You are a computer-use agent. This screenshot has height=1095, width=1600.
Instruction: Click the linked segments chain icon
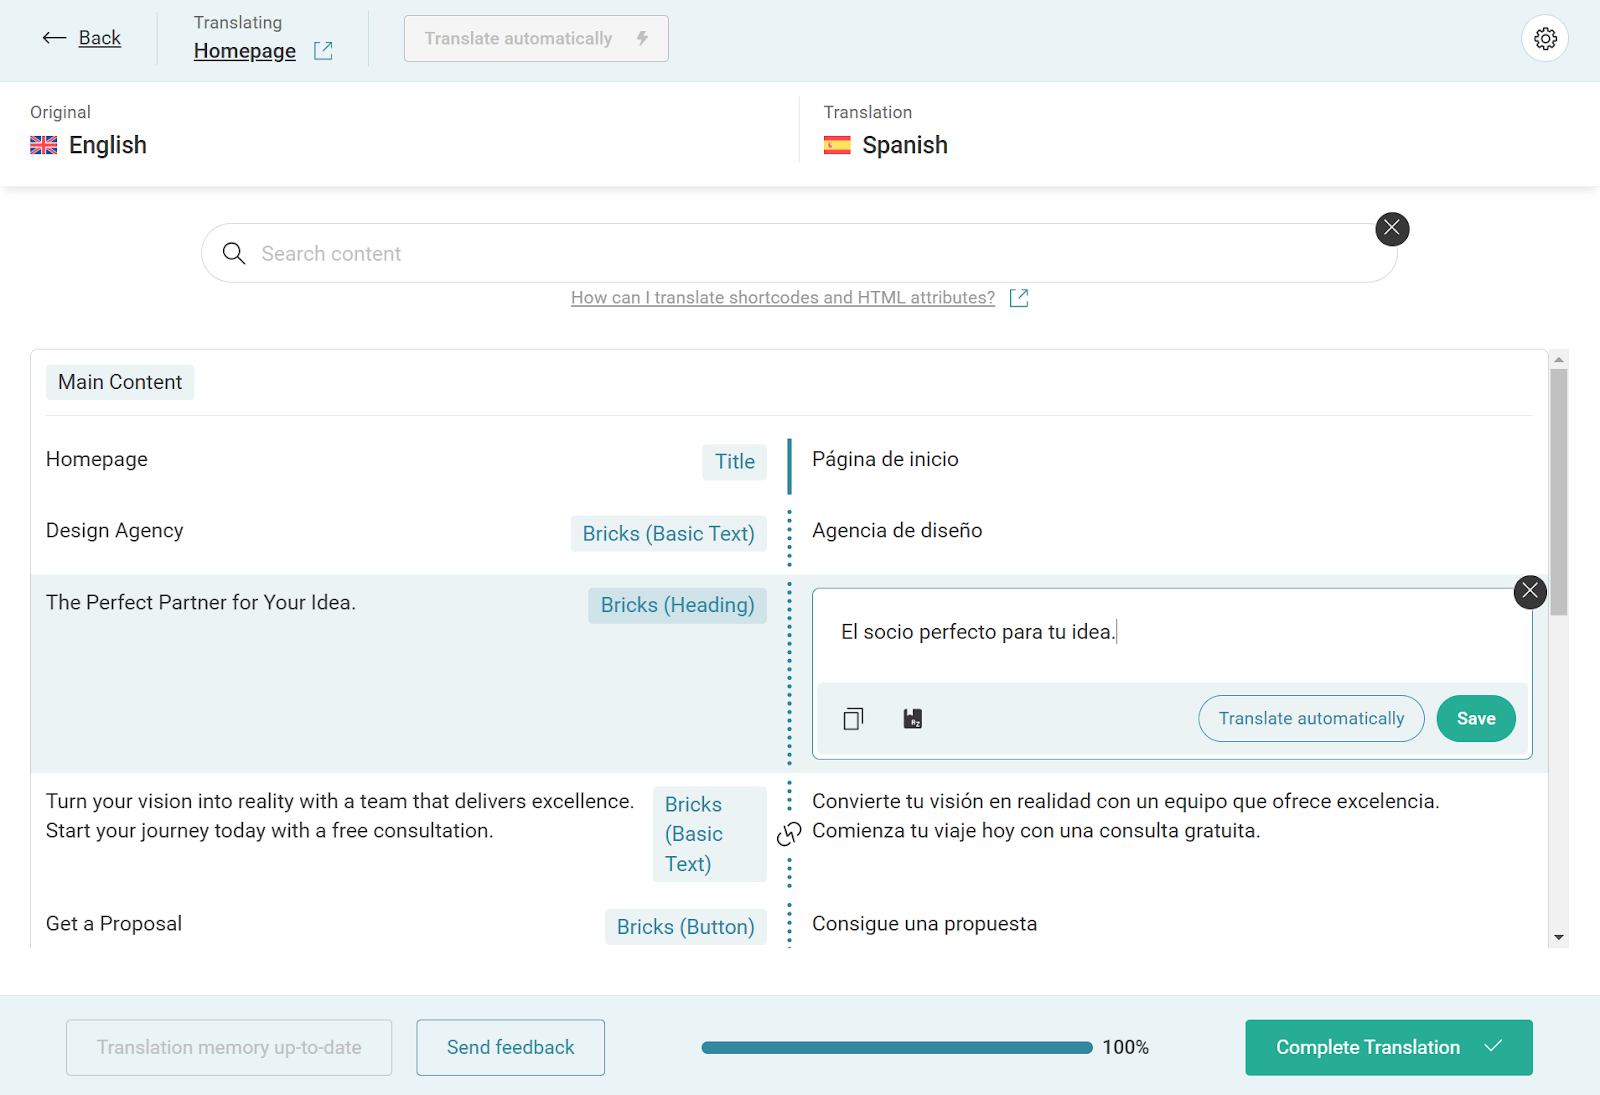click(789, 833)
